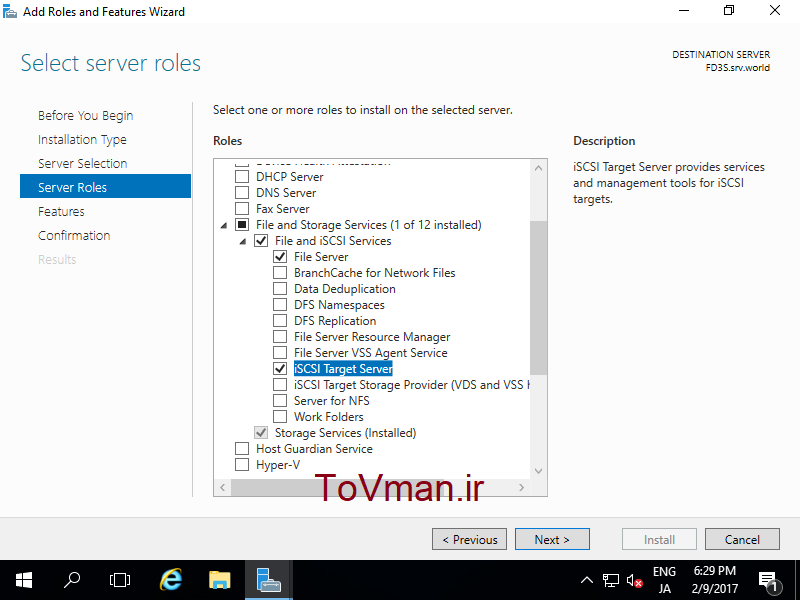Check the Hyper-V role
This screenshot has width=800, height=600.
click(x=242, y=464)
